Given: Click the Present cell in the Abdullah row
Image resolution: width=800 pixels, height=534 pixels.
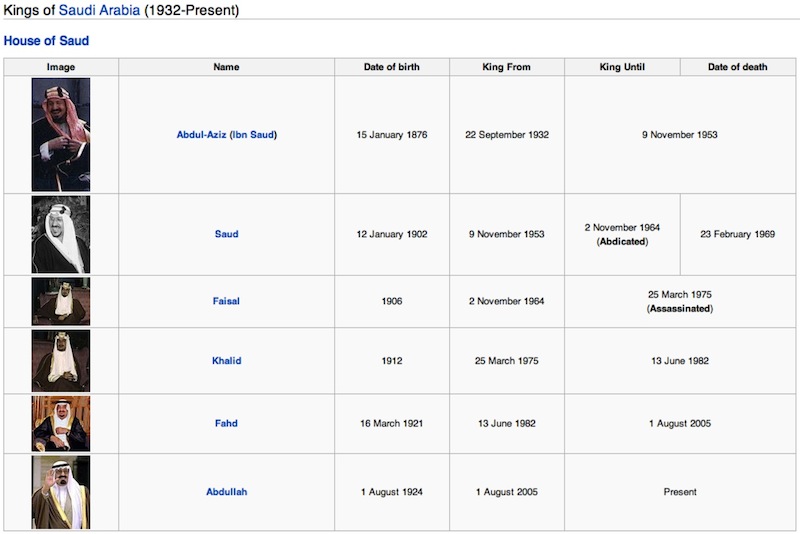Looking at the screenshot, I should [x=680, y=492].
